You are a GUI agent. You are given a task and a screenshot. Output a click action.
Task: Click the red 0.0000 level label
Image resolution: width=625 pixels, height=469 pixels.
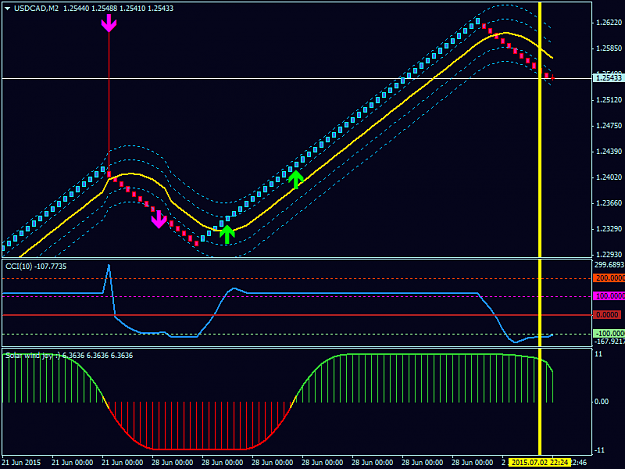pyautogui.click(x=607, y=315)
